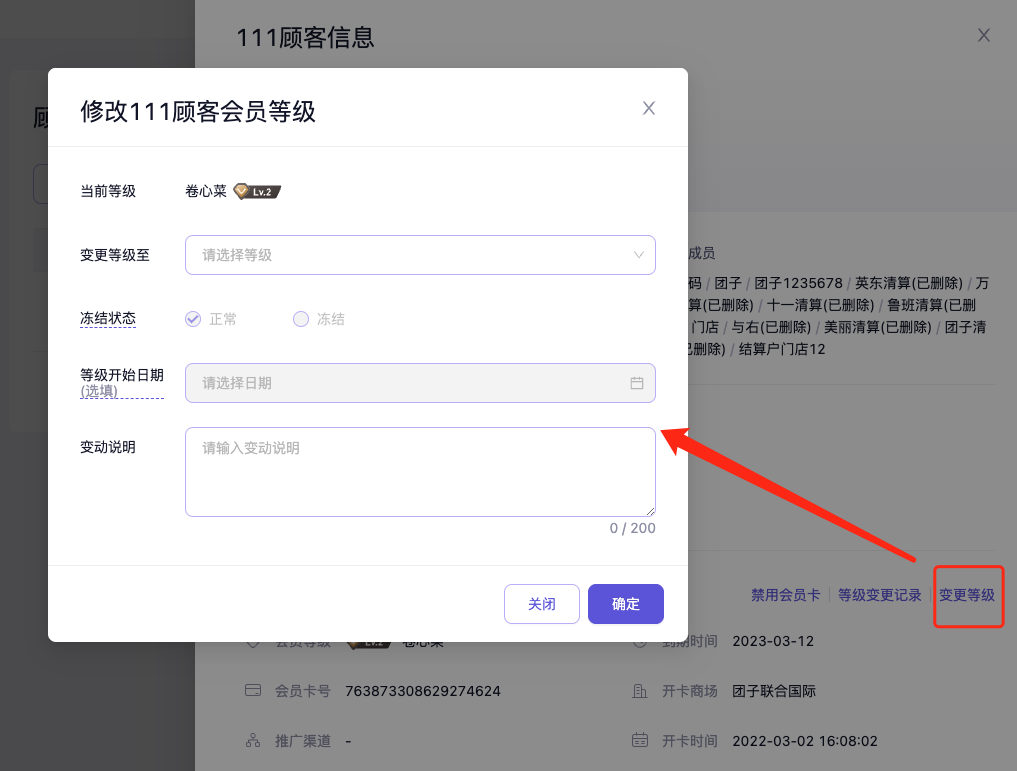This screenshot has height=771, width=1017.
Task: Click the 确定 button
Action: (626, 604)
